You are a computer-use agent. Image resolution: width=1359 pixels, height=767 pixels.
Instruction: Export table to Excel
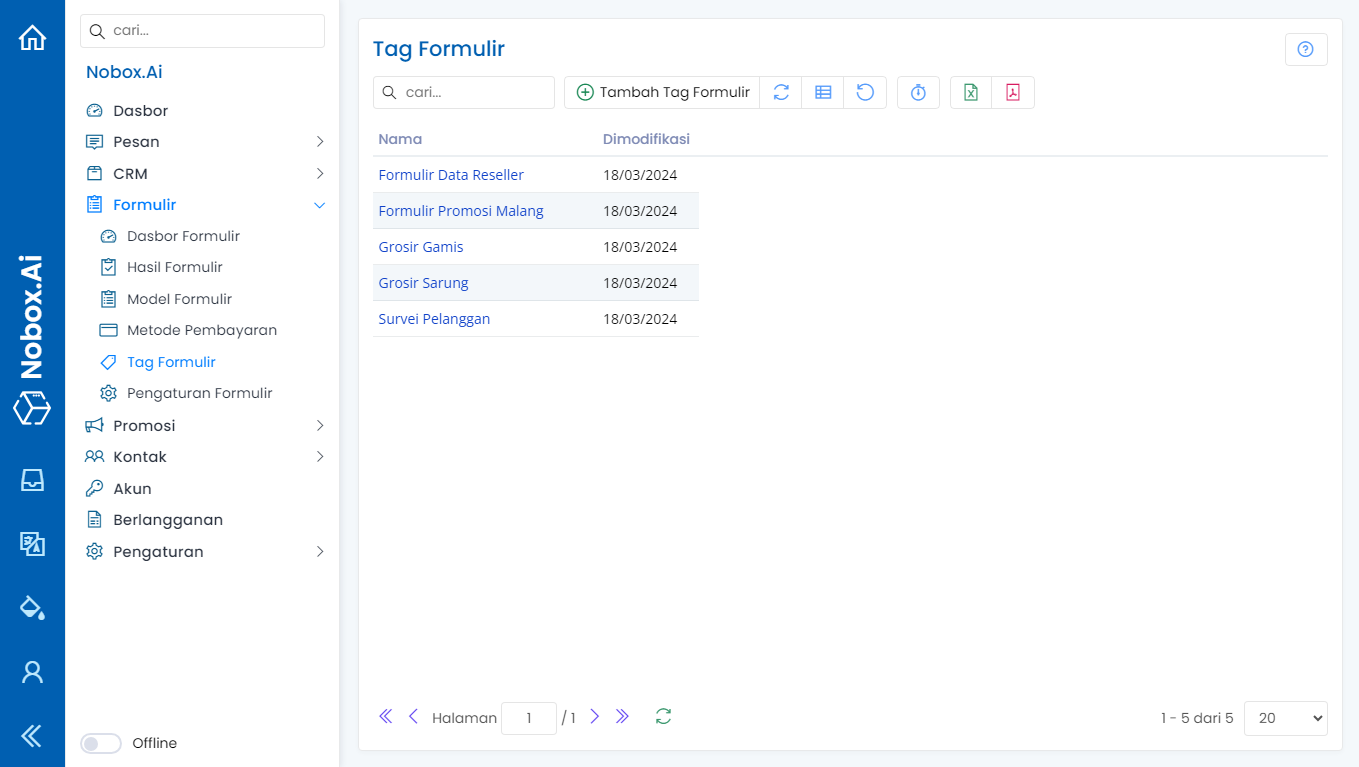[970, 92]
